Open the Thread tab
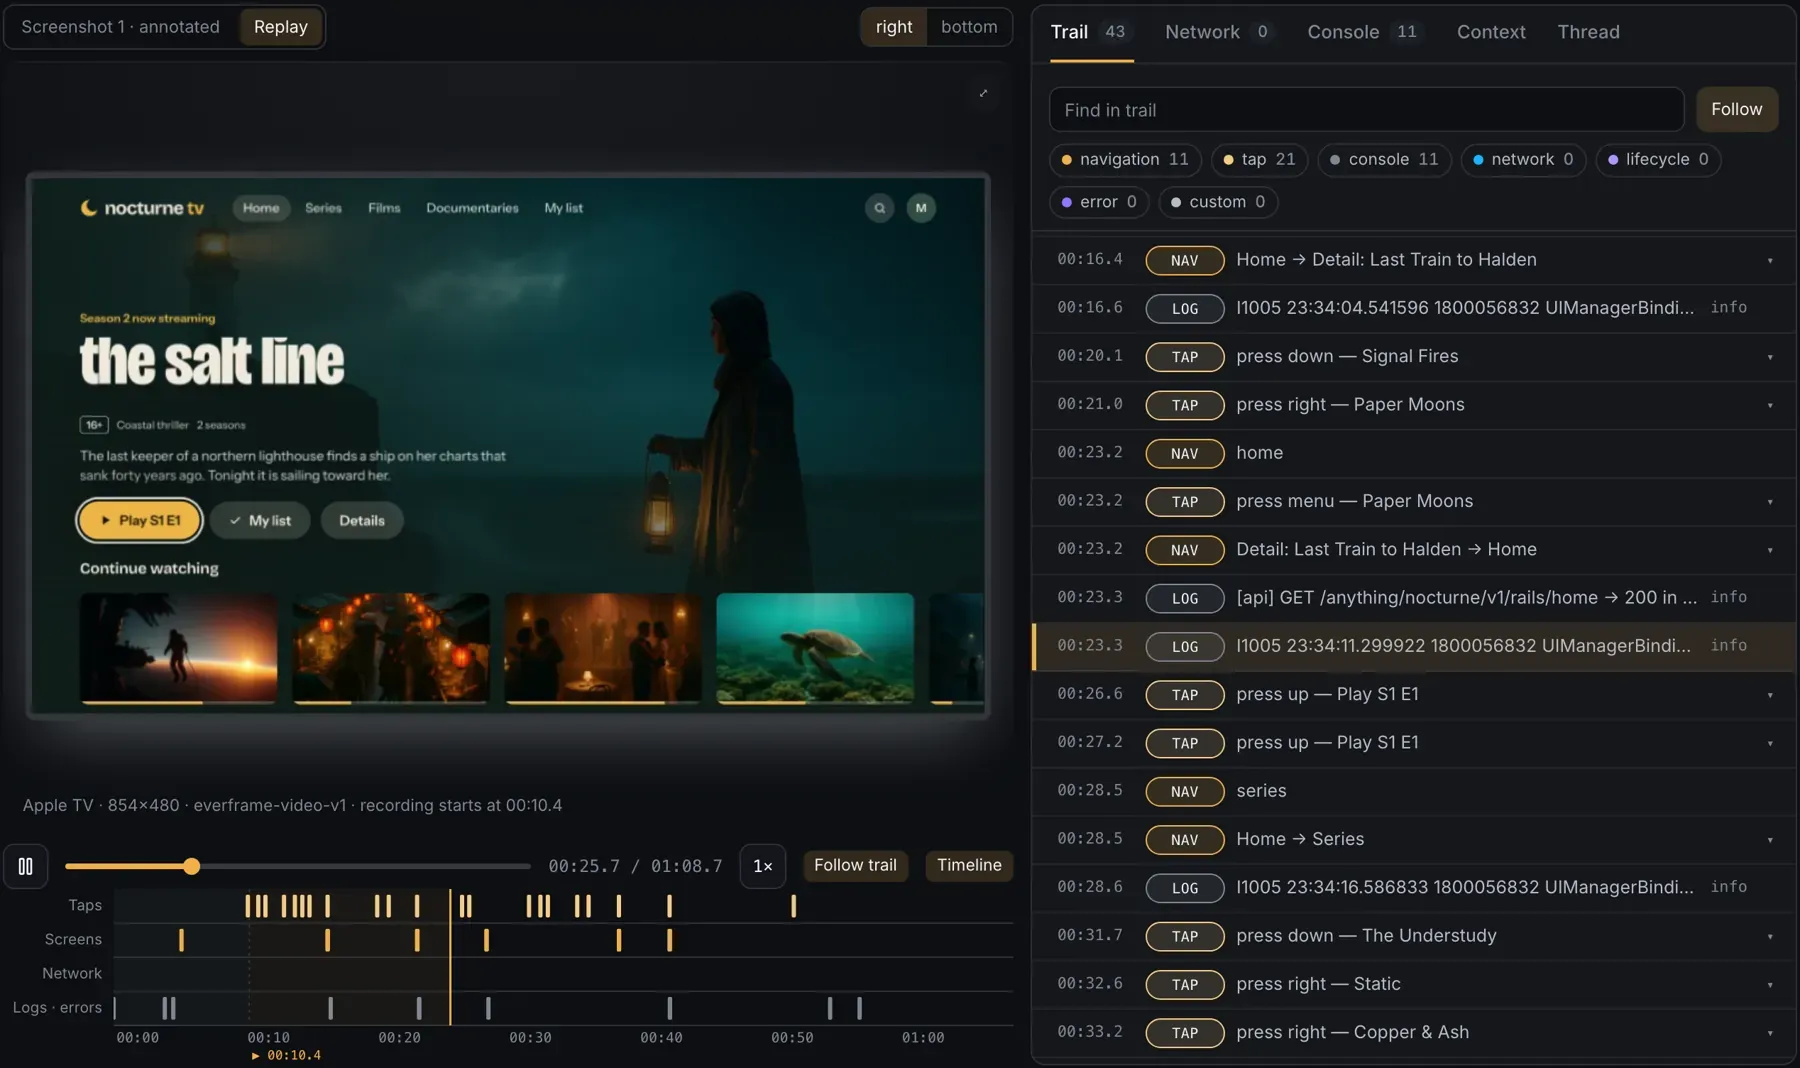 coord(1588,32)
